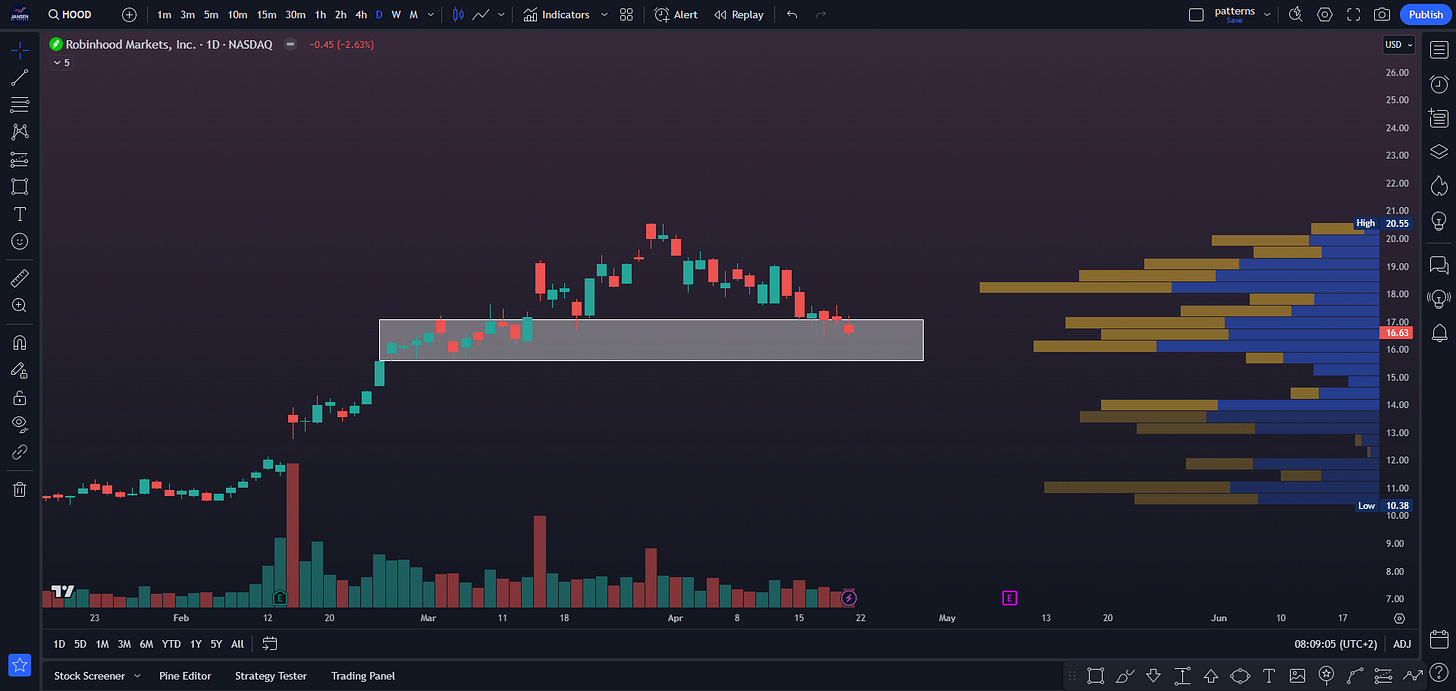Open the help center question mark
1456x691 pixels.
coord(1438,675)
